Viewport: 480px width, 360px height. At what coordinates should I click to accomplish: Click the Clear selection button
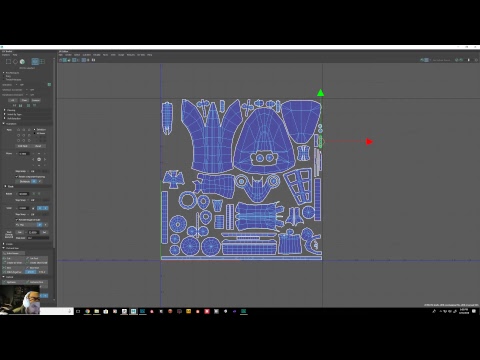coord(24,100)
